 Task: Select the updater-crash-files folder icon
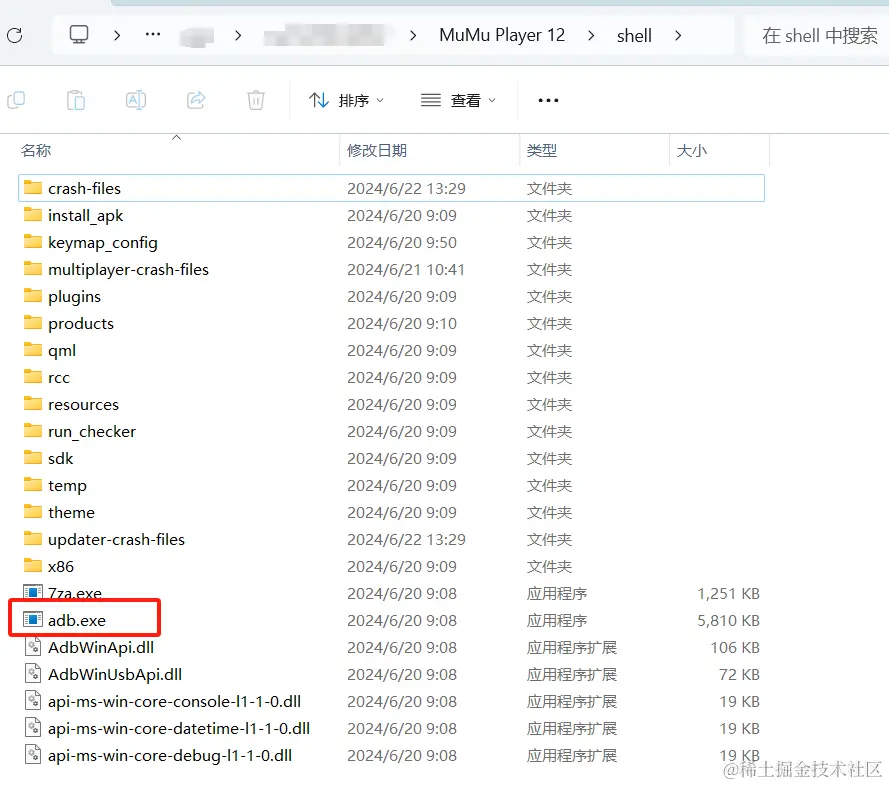(x=33, y=539)
